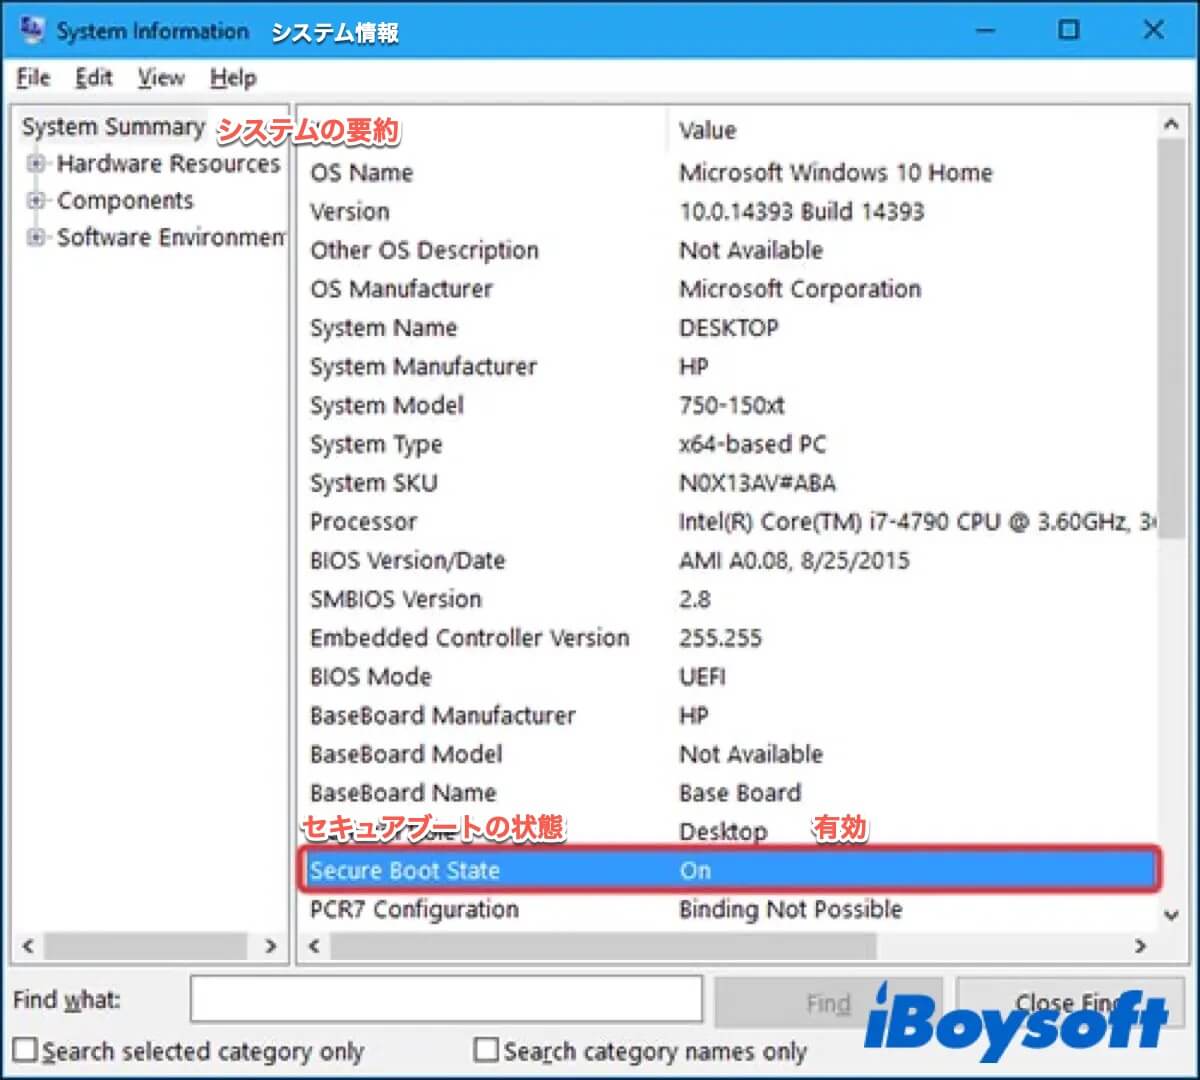Select the Hardware Resources tree item
This screenshot has height=1080, width=1200.
point(168,163)
